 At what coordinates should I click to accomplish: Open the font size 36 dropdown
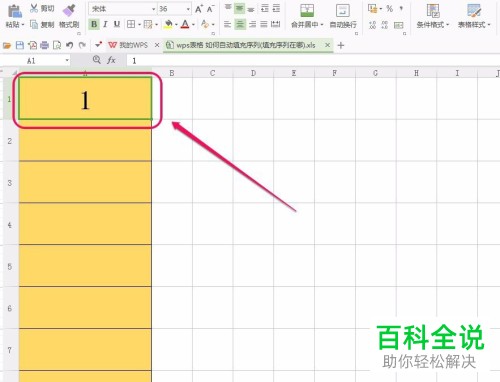pos(188,9)
